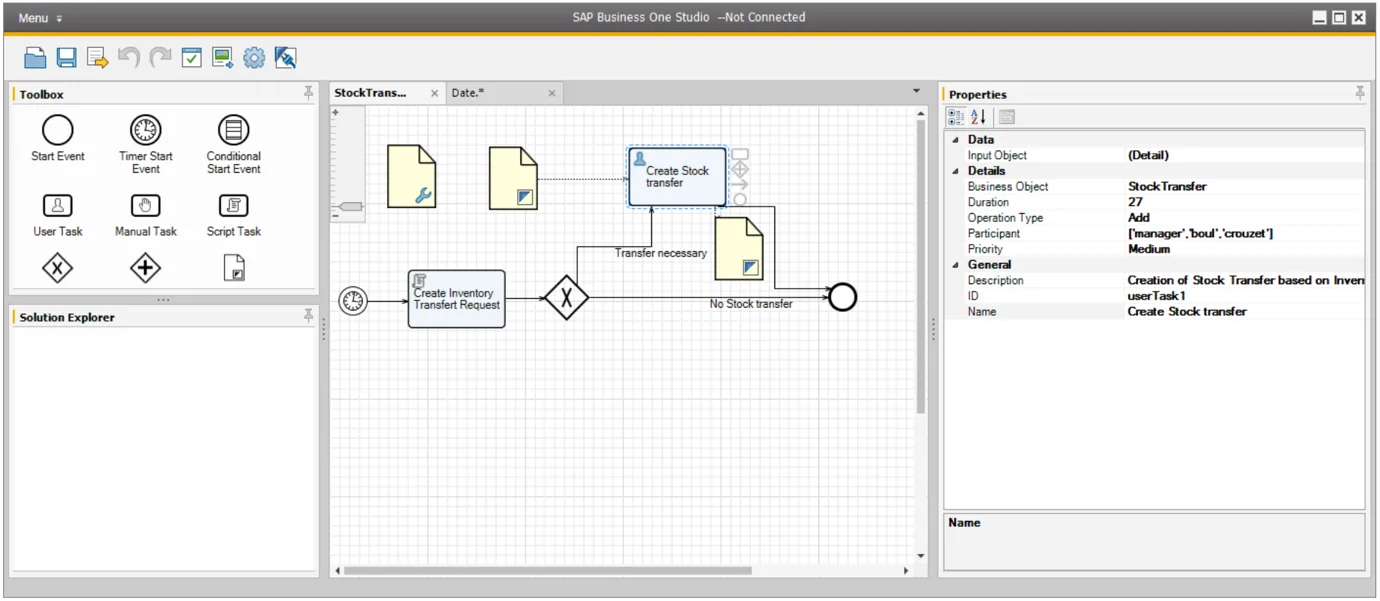Append a task using quick-add rectangle
Viewport: 1380px width, 601px height.
point(740,155)
